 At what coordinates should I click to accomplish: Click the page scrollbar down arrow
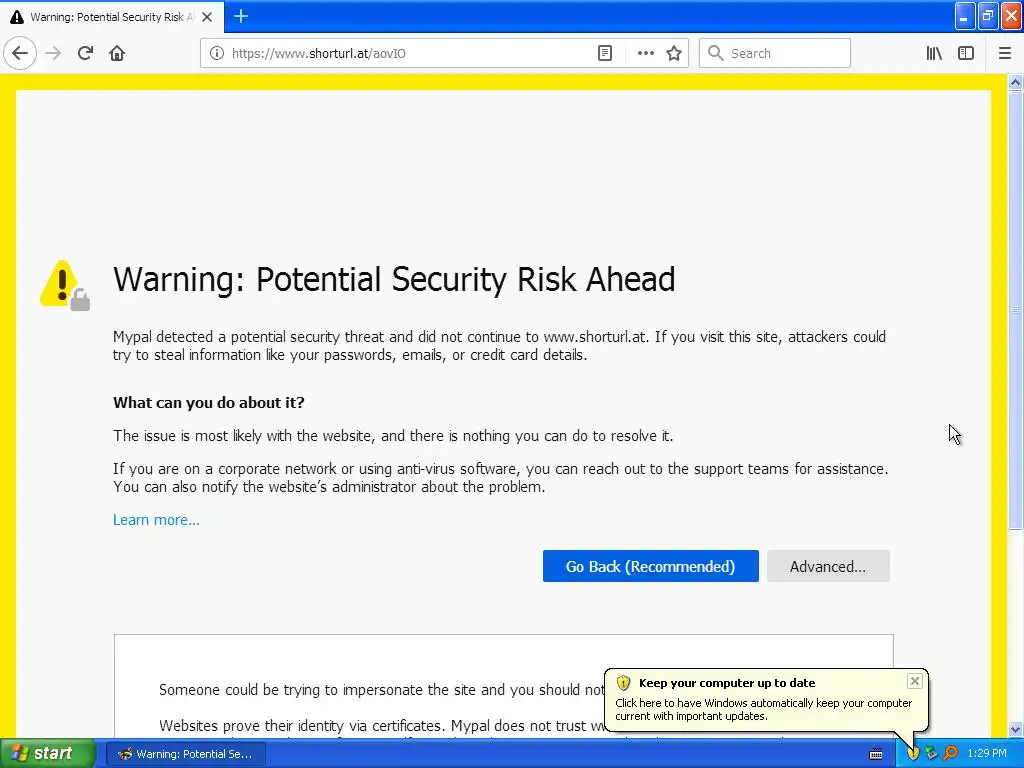click(x=1015, y=729)
